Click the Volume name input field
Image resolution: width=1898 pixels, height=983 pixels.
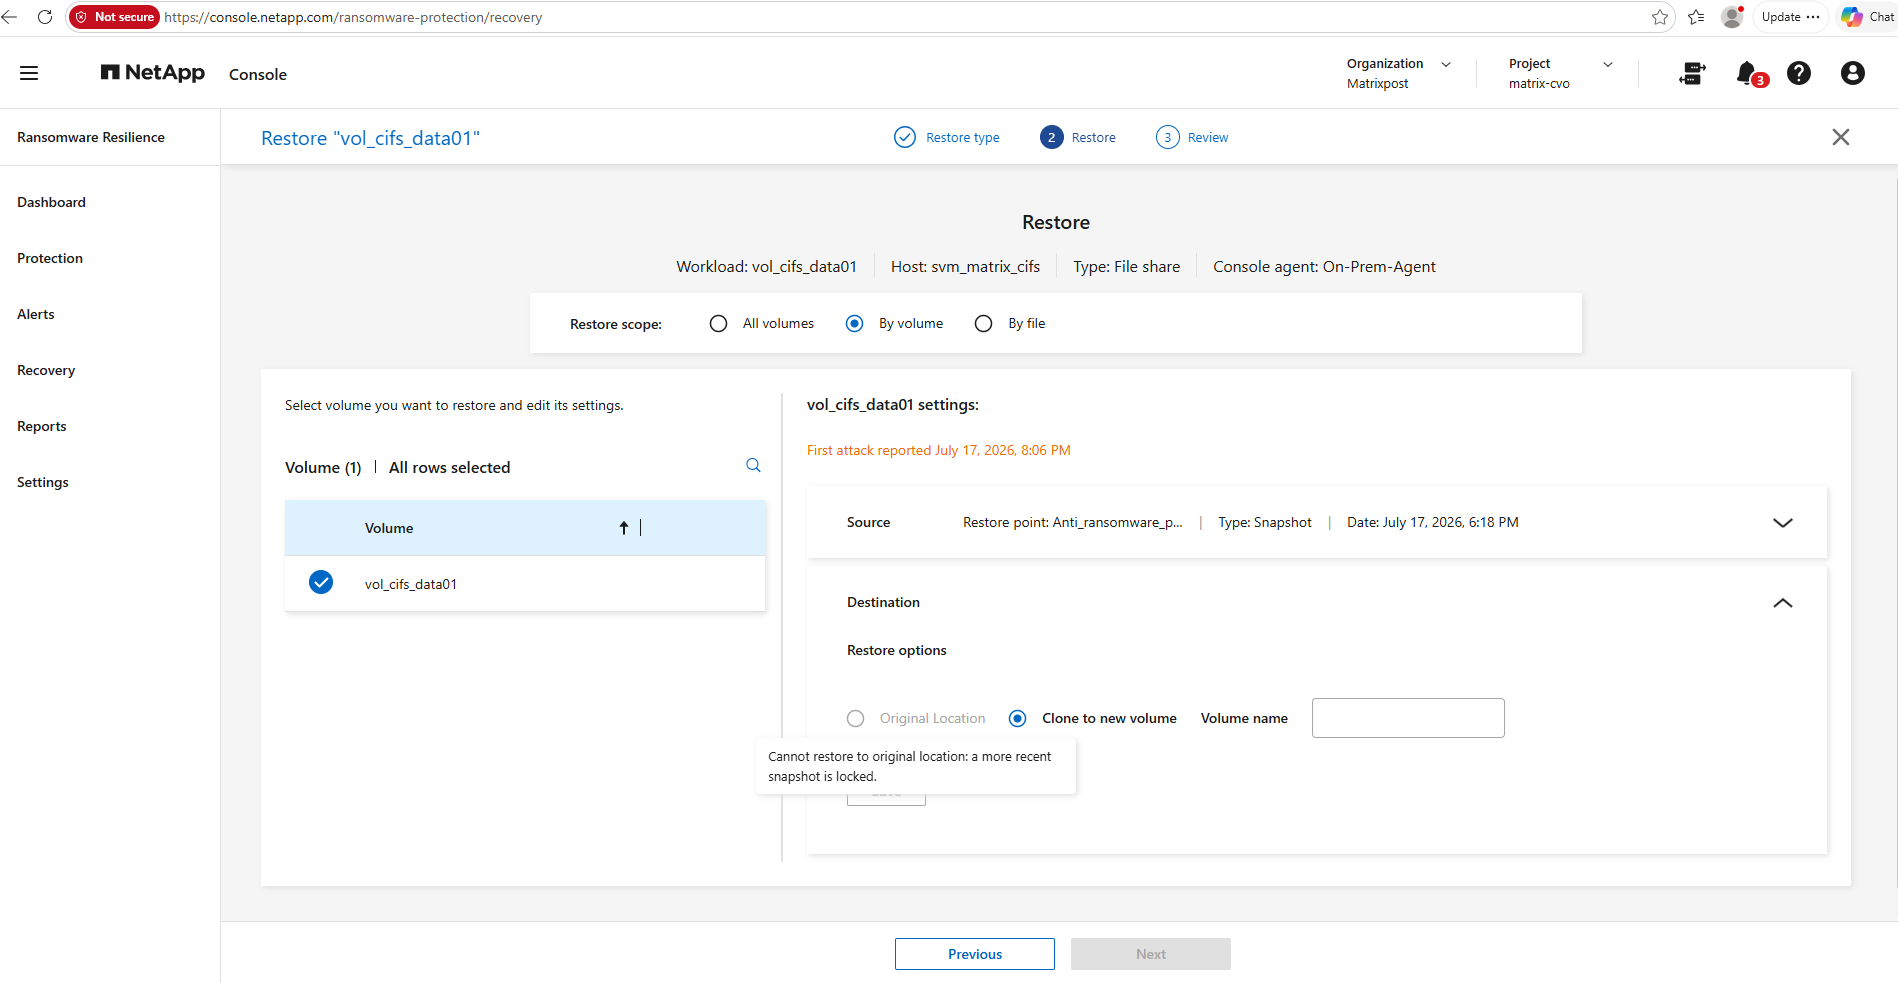1408,718
